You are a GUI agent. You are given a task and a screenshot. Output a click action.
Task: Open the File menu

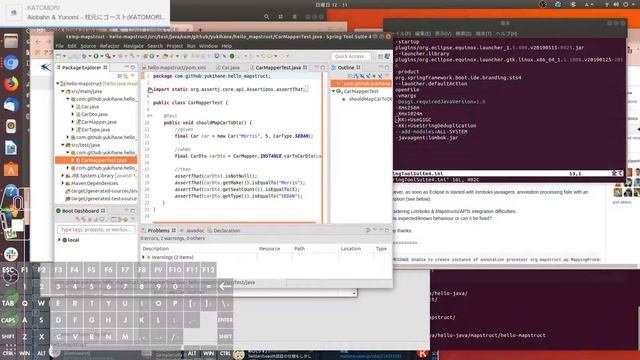(60, 46)
